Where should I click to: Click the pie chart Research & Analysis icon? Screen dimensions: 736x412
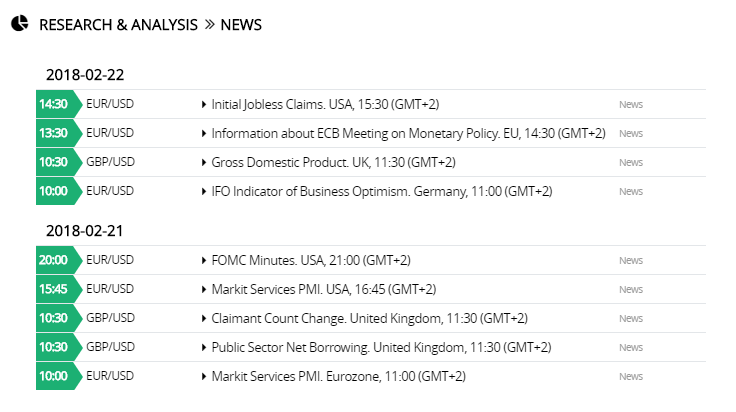pos(20,23)
